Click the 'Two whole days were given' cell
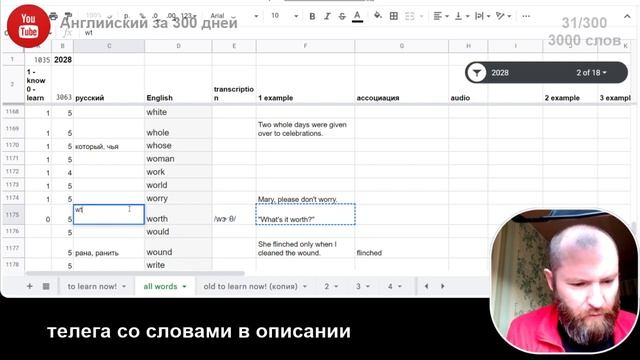The image size is (640, 360). coord(305,129)
